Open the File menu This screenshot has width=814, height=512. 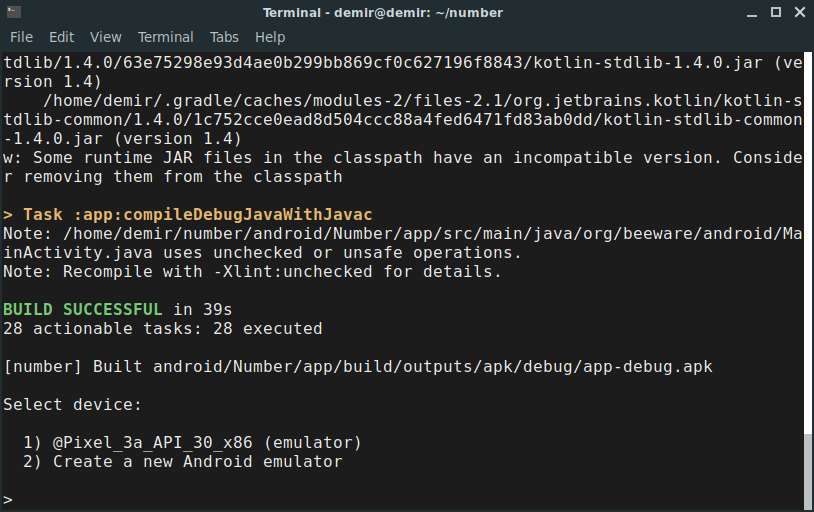click(21, 37)
